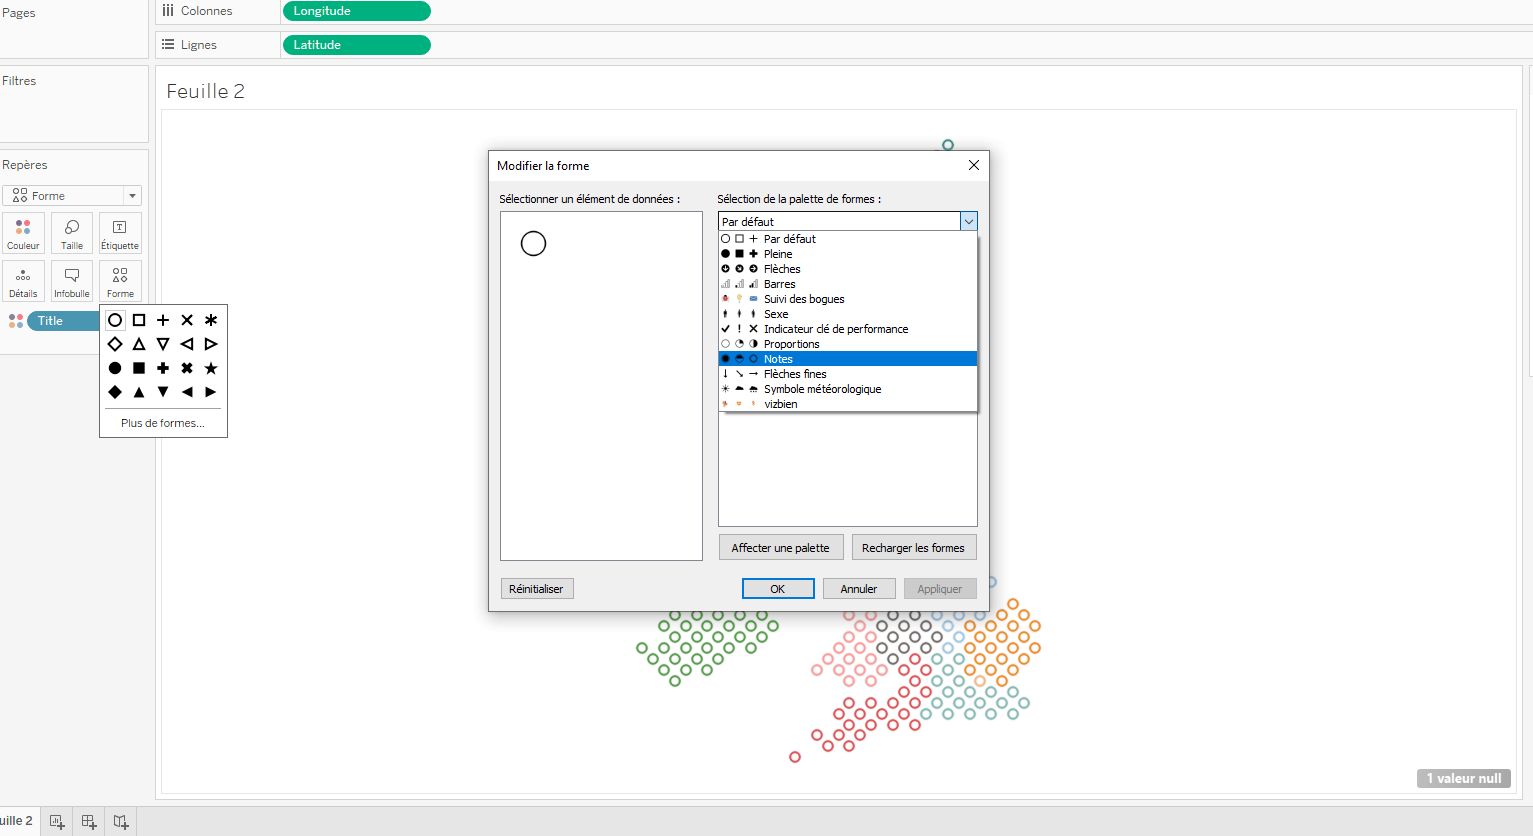Click the Title pill on marks card

pyautogui.click(x=65, y=321)
